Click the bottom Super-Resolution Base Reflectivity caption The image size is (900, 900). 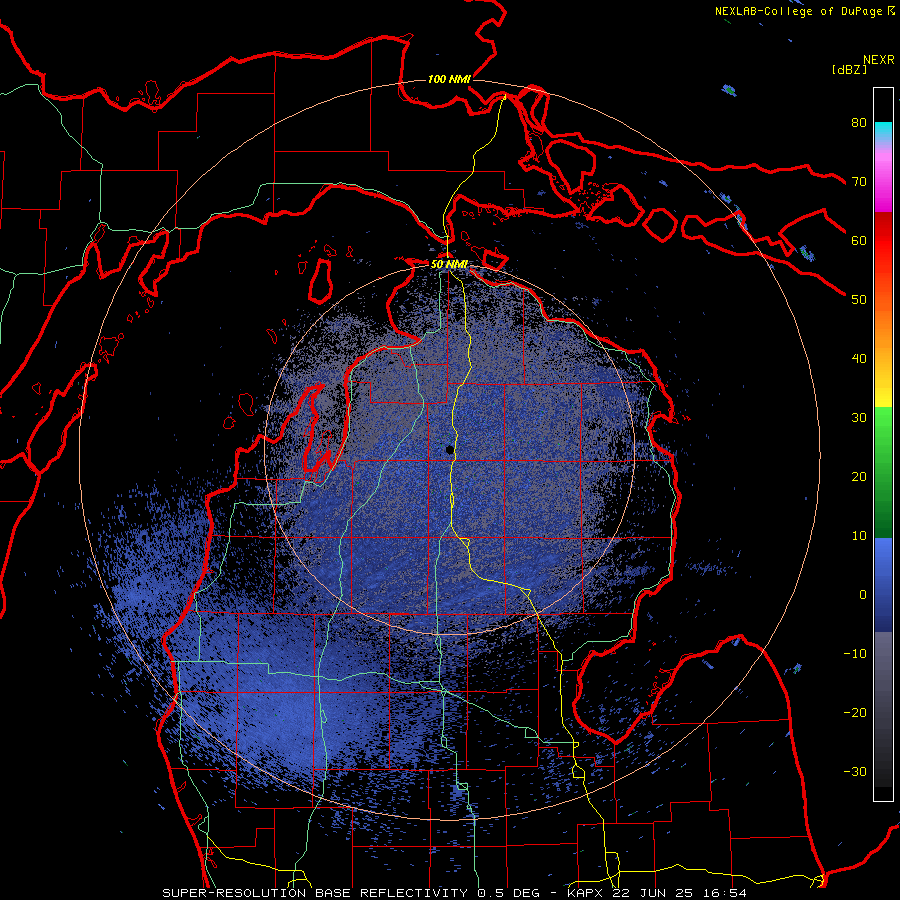tap(455, 893)
